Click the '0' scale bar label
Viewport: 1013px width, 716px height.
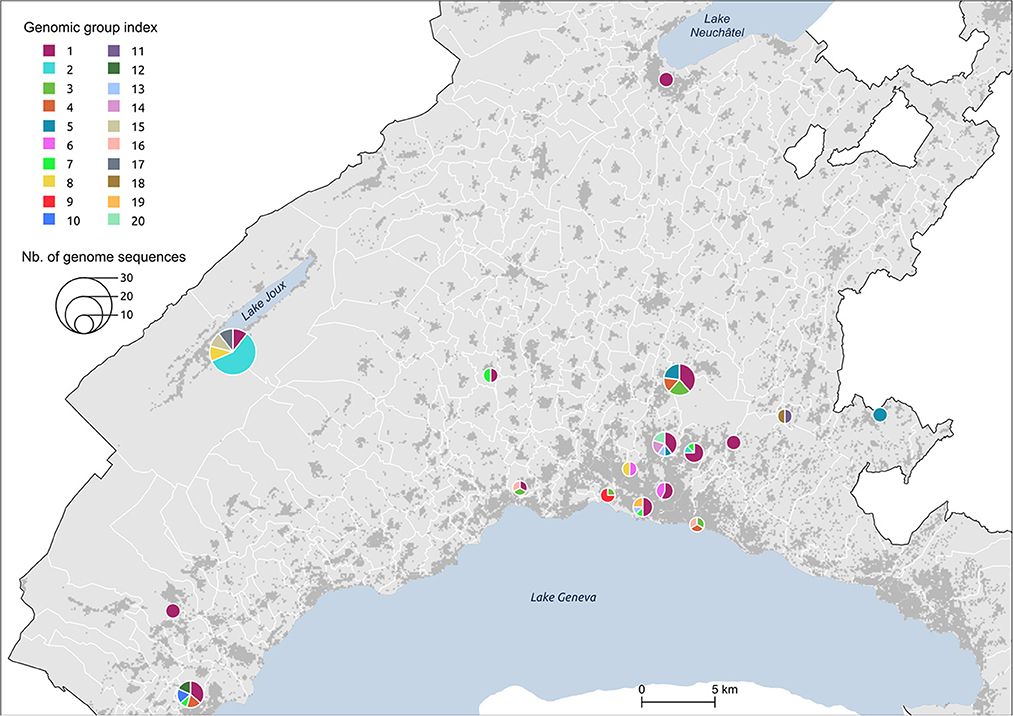click(x=642, y=690)
